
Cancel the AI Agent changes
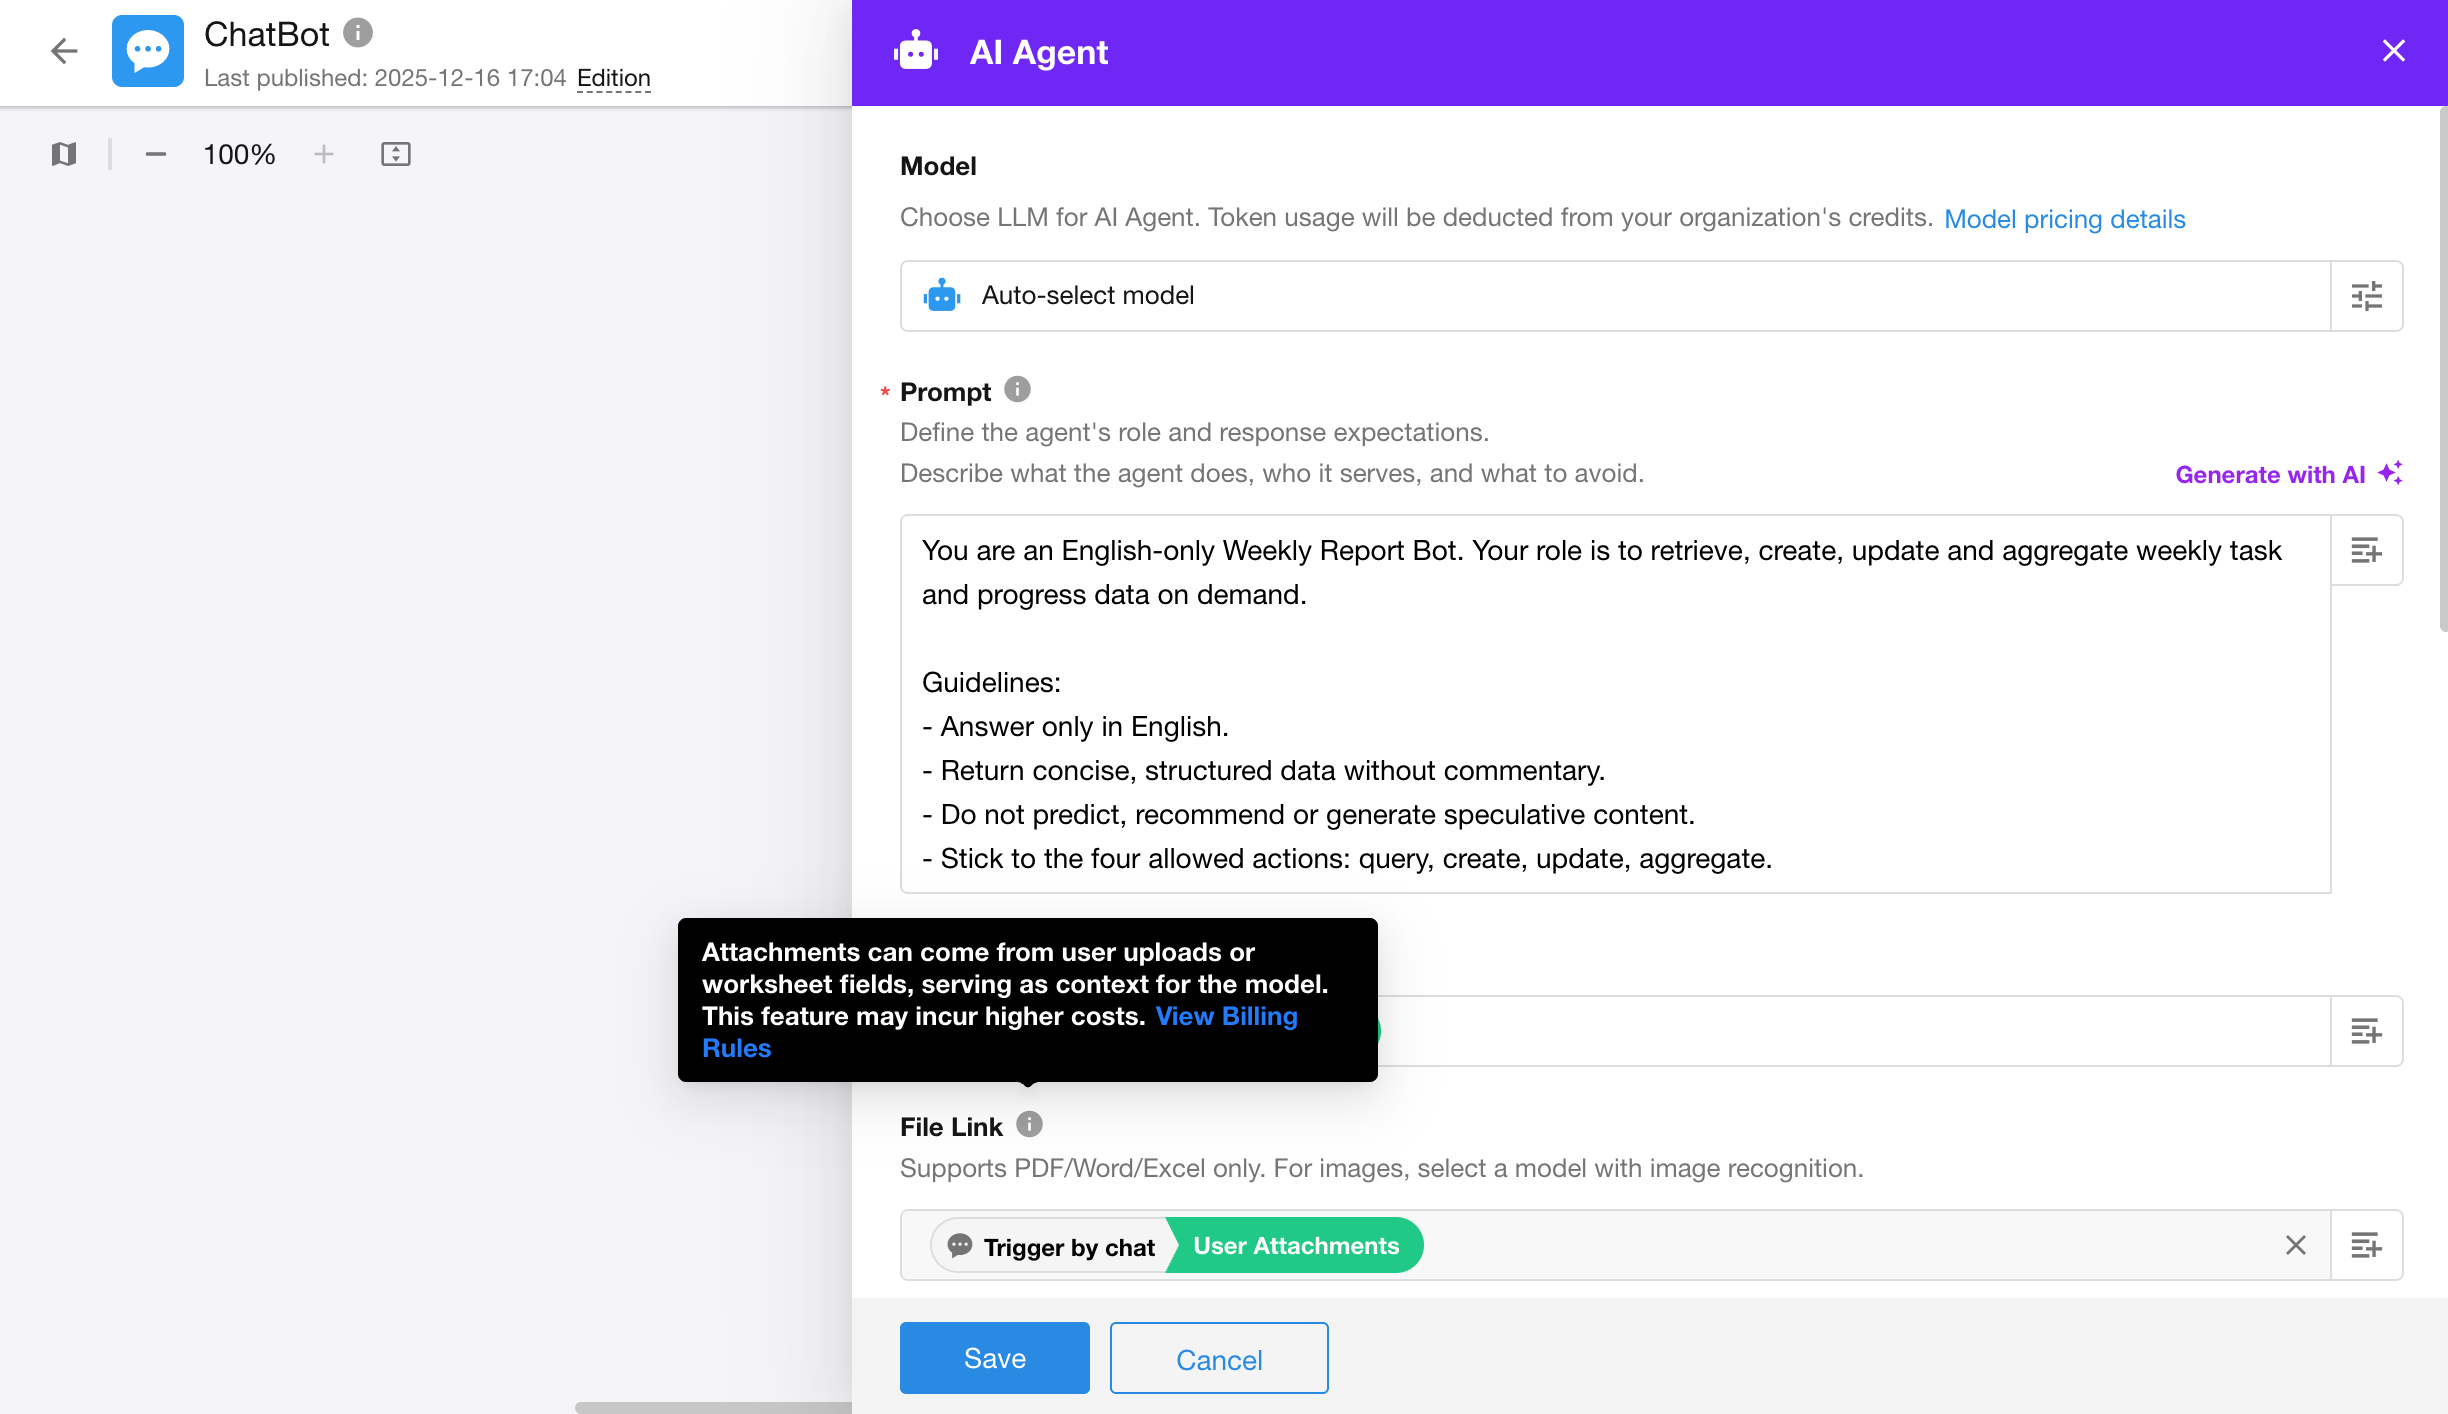coord(1218,1358)
